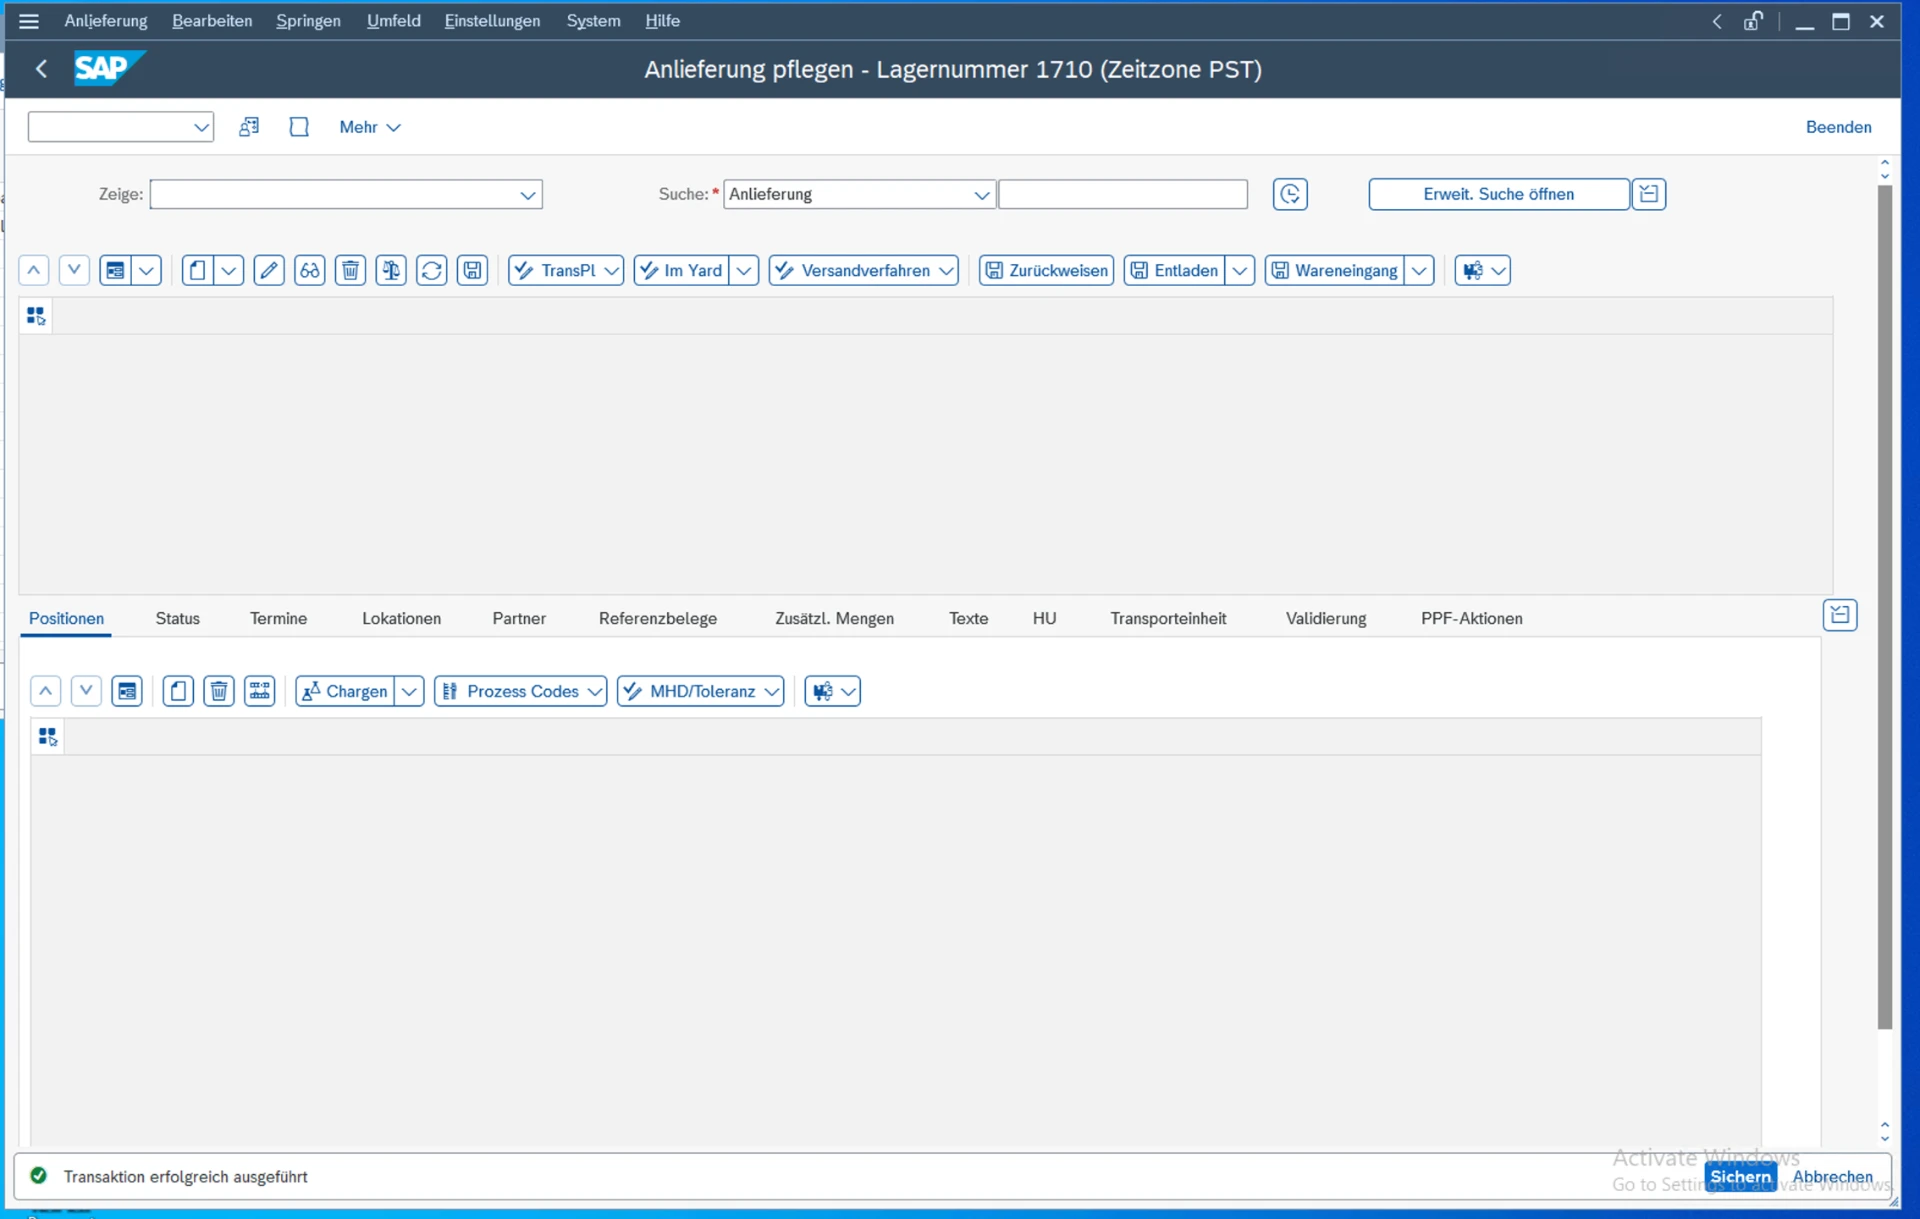The width and height of the screenshot is (1920, 1219).
Task: Go back with the SAP back arrow
Action: point(41,68)
